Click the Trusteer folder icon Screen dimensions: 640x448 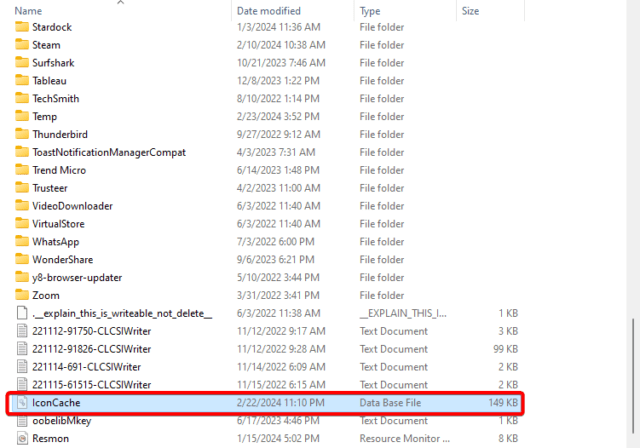click(x=22, y=188)
